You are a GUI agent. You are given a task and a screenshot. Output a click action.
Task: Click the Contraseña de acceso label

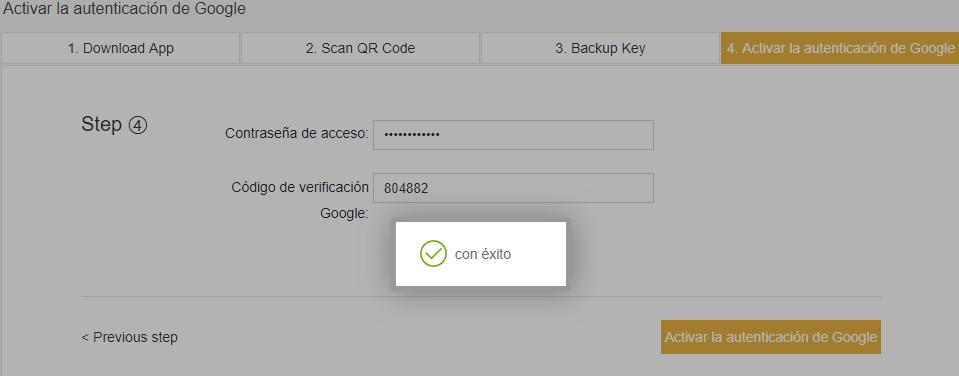pos(297,133)
